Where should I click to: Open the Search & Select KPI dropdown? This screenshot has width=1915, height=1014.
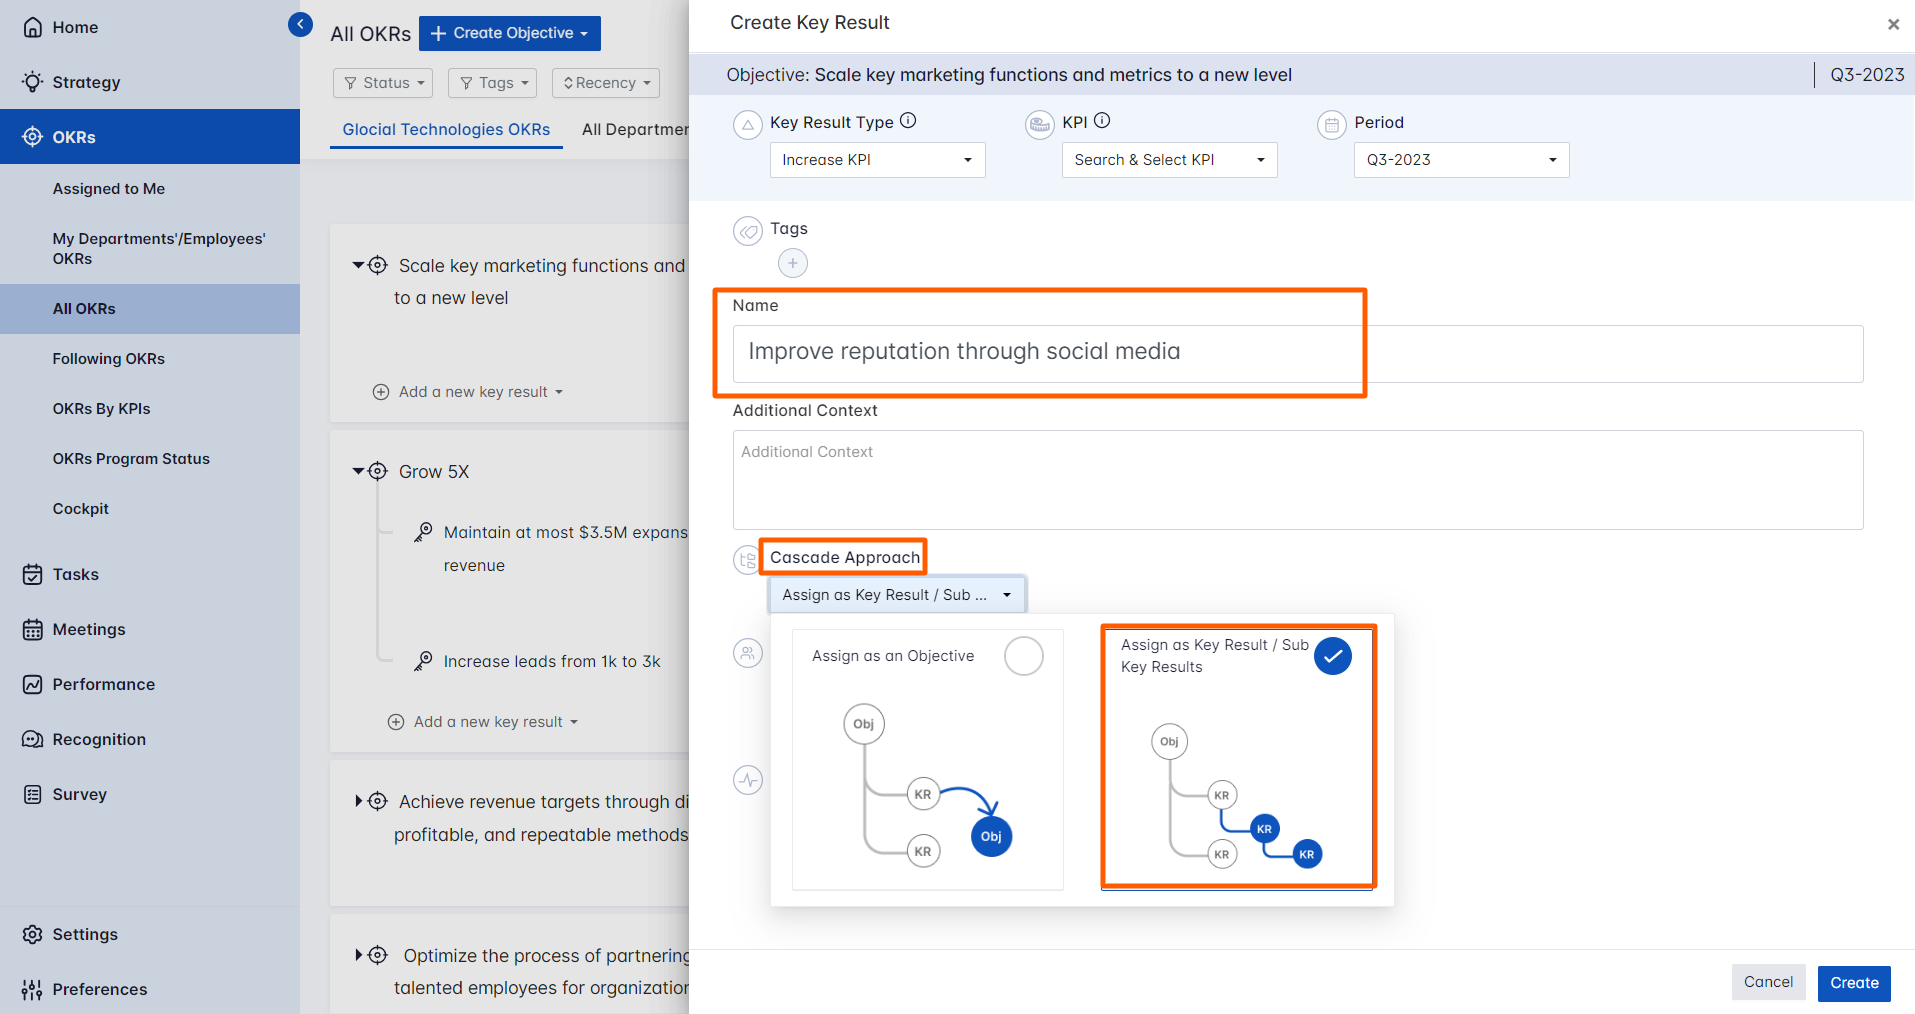tap(1169, 160)
